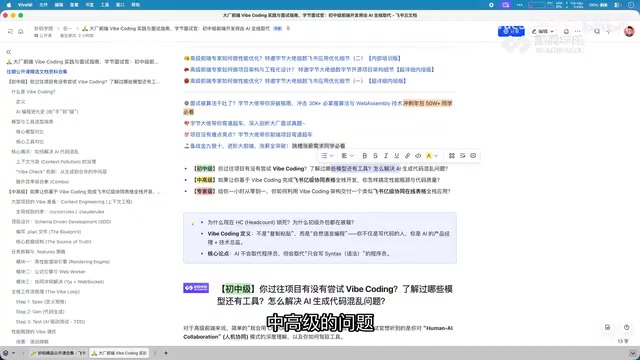This screenshot has width=640, height=360.
Task: Click the 【专家级】 bullet line text
Action: [321, 191]
